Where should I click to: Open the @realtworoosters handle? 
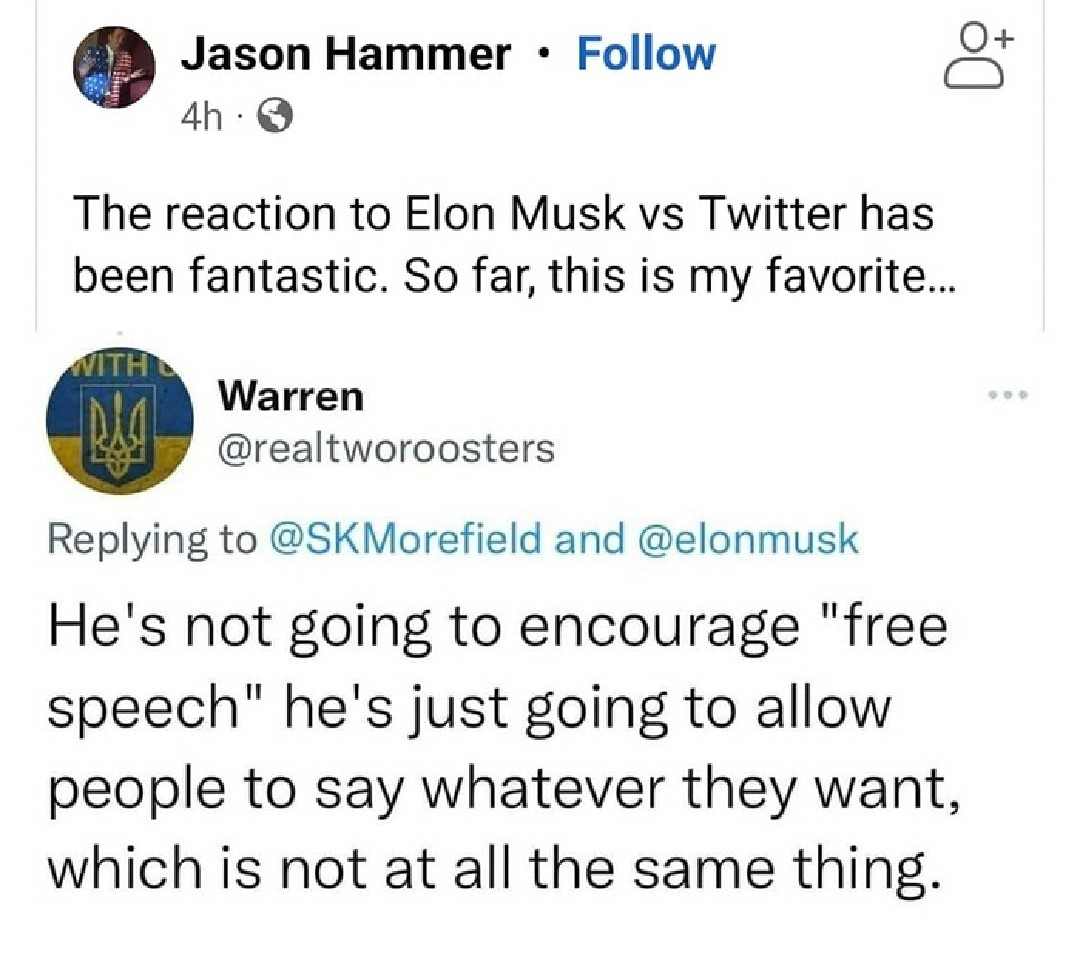[386, 449]
